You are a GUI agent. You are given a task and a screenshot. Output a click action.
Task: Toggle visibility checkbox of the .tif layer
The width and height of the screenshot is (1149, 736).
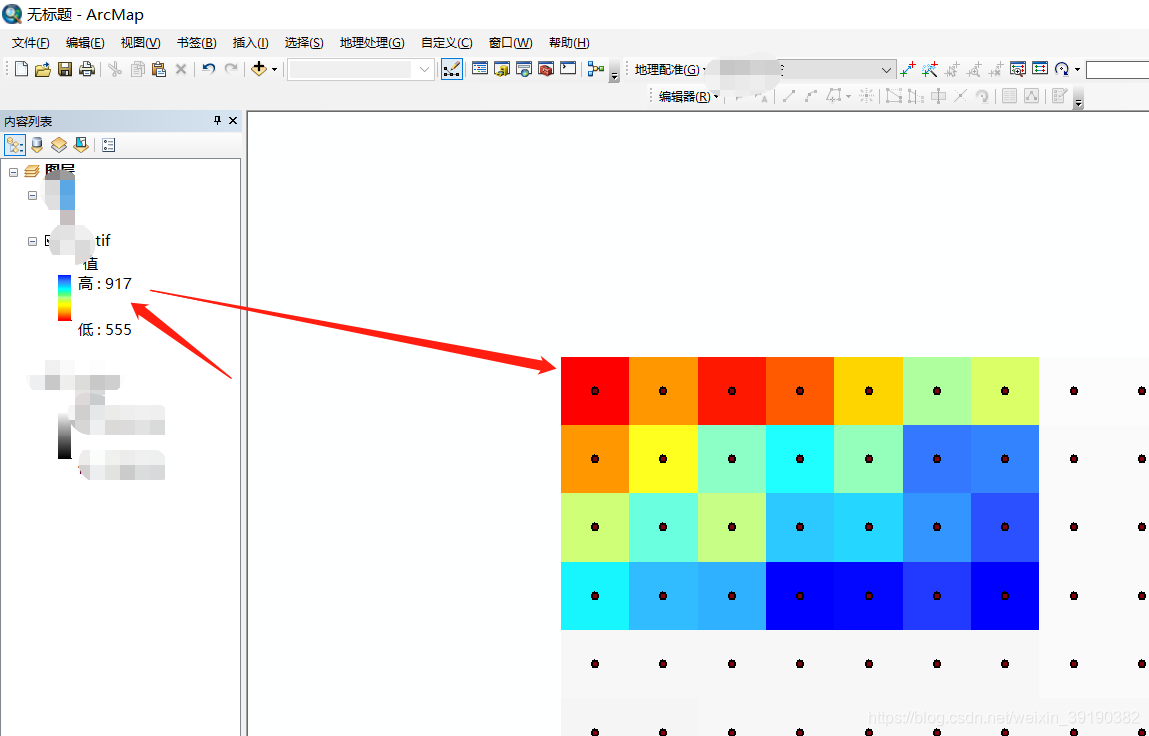[48, 240]
